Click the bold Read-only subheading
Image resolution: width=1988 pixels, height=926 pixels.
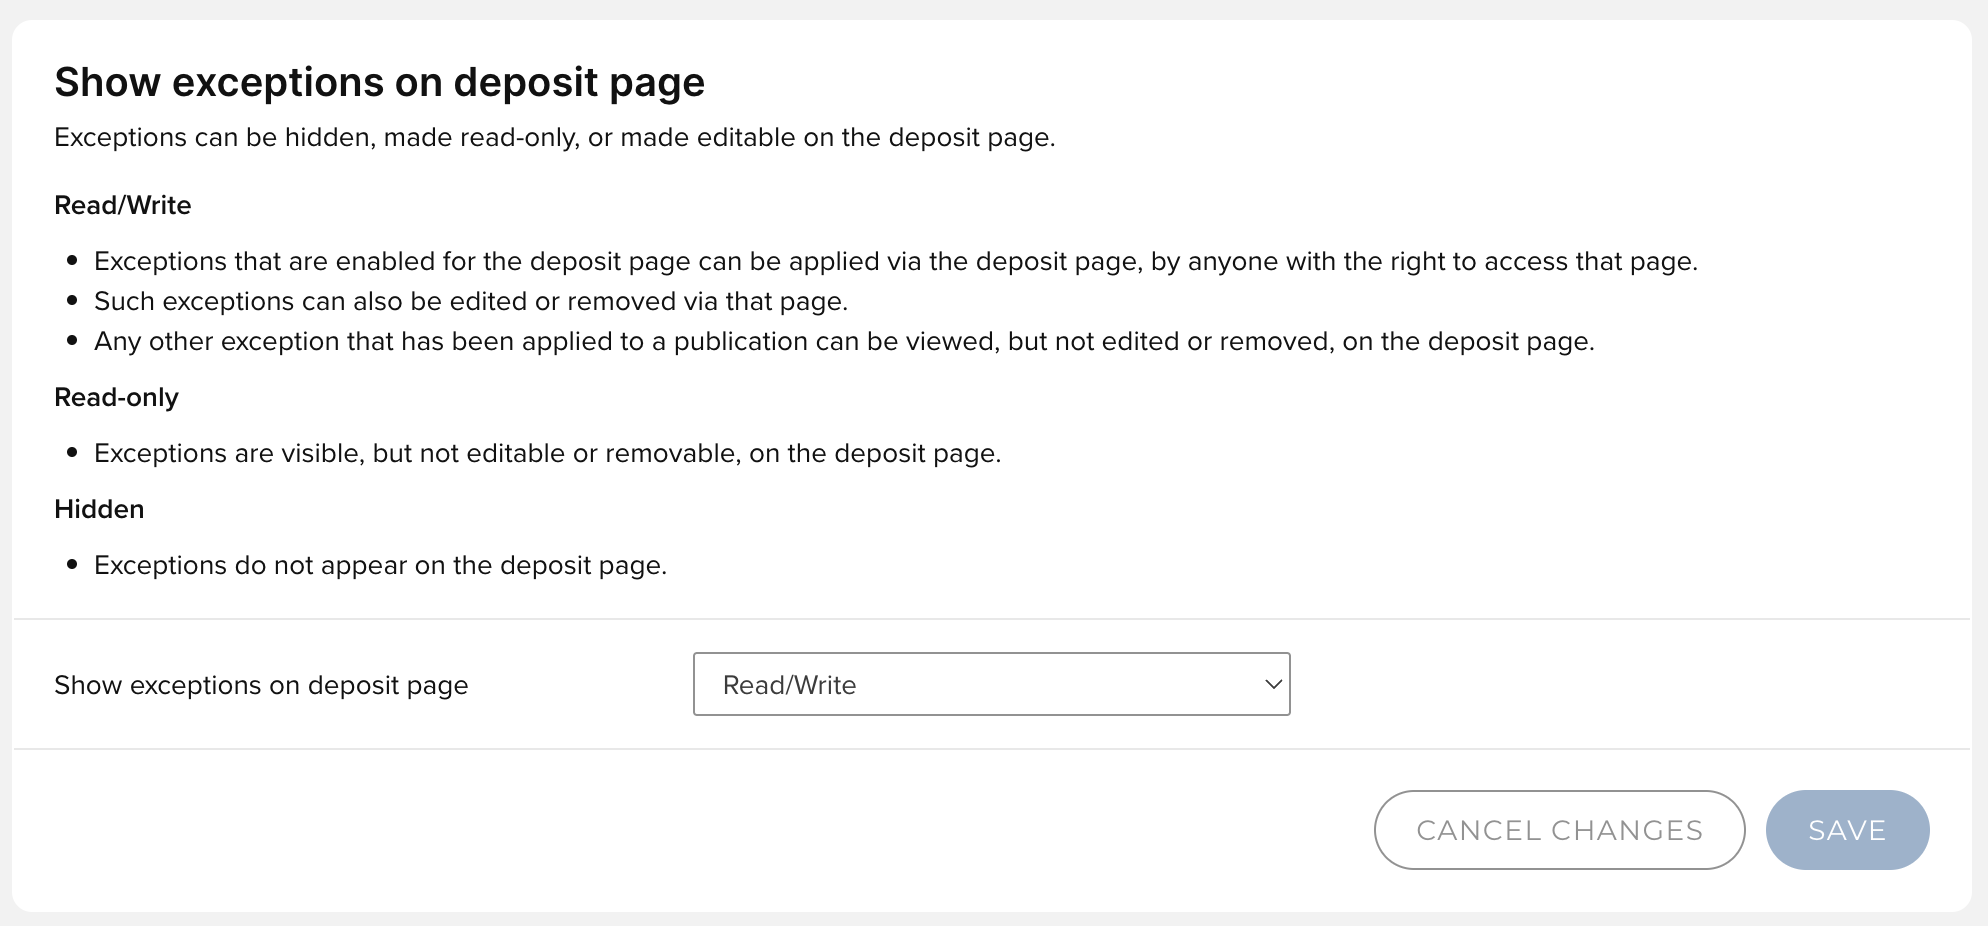[x=116, y=397]
